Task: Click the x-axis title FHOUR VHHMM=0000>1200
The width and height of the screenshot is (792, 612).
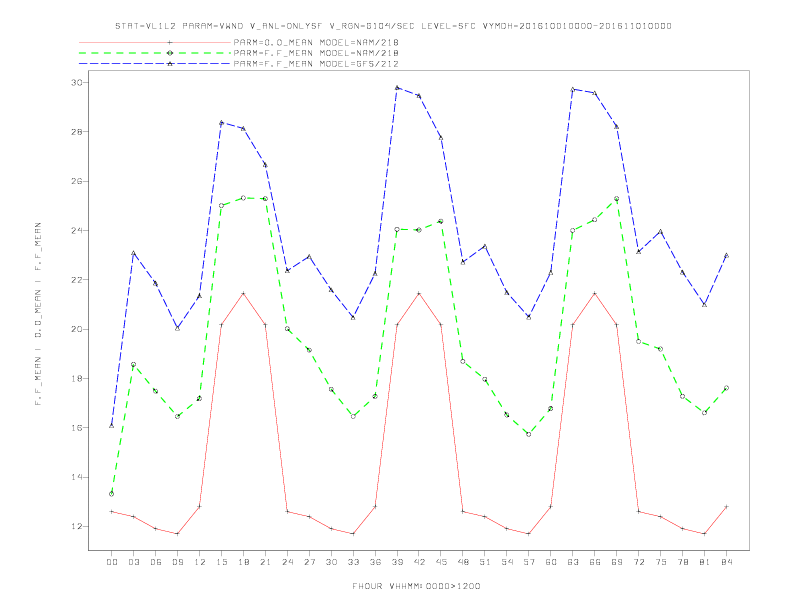Action: coord(416,586)
